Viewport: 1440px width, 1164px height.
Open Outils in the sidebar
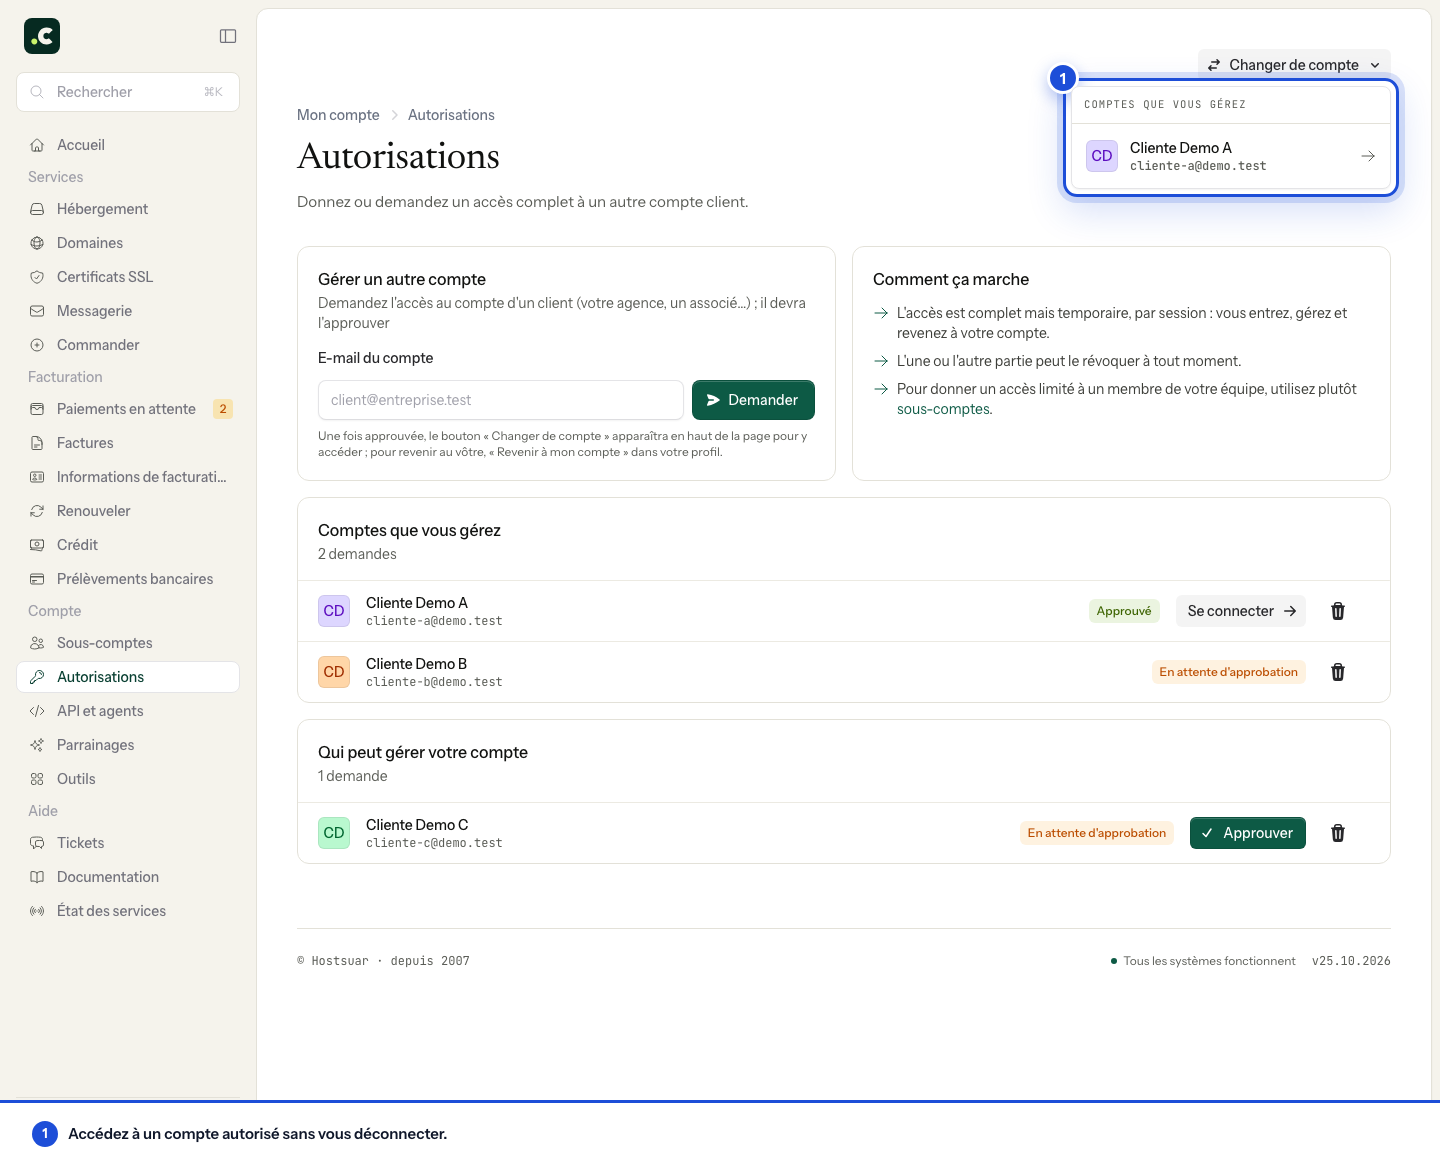[x=128, y=779]
